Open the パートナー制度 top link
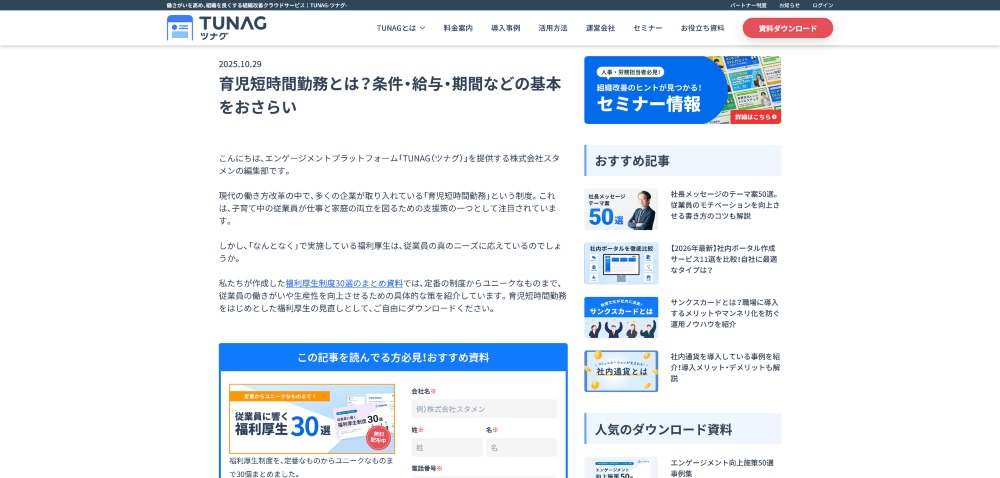Viewport: 1000px width, 478px height. pos(748,5)
